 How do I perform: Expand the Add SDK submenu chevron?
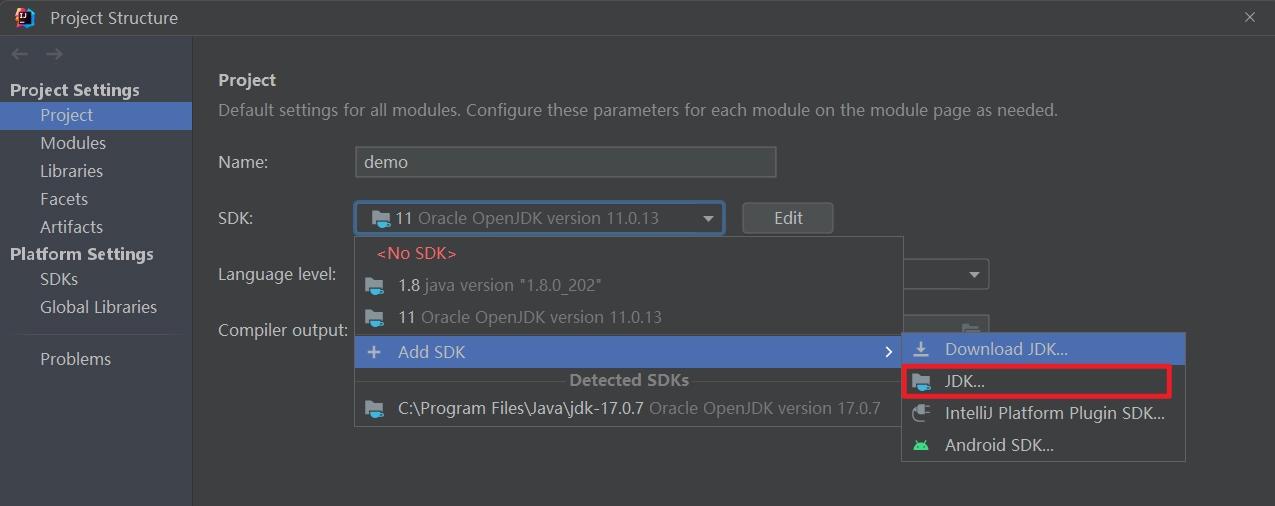tap(888, 352)
